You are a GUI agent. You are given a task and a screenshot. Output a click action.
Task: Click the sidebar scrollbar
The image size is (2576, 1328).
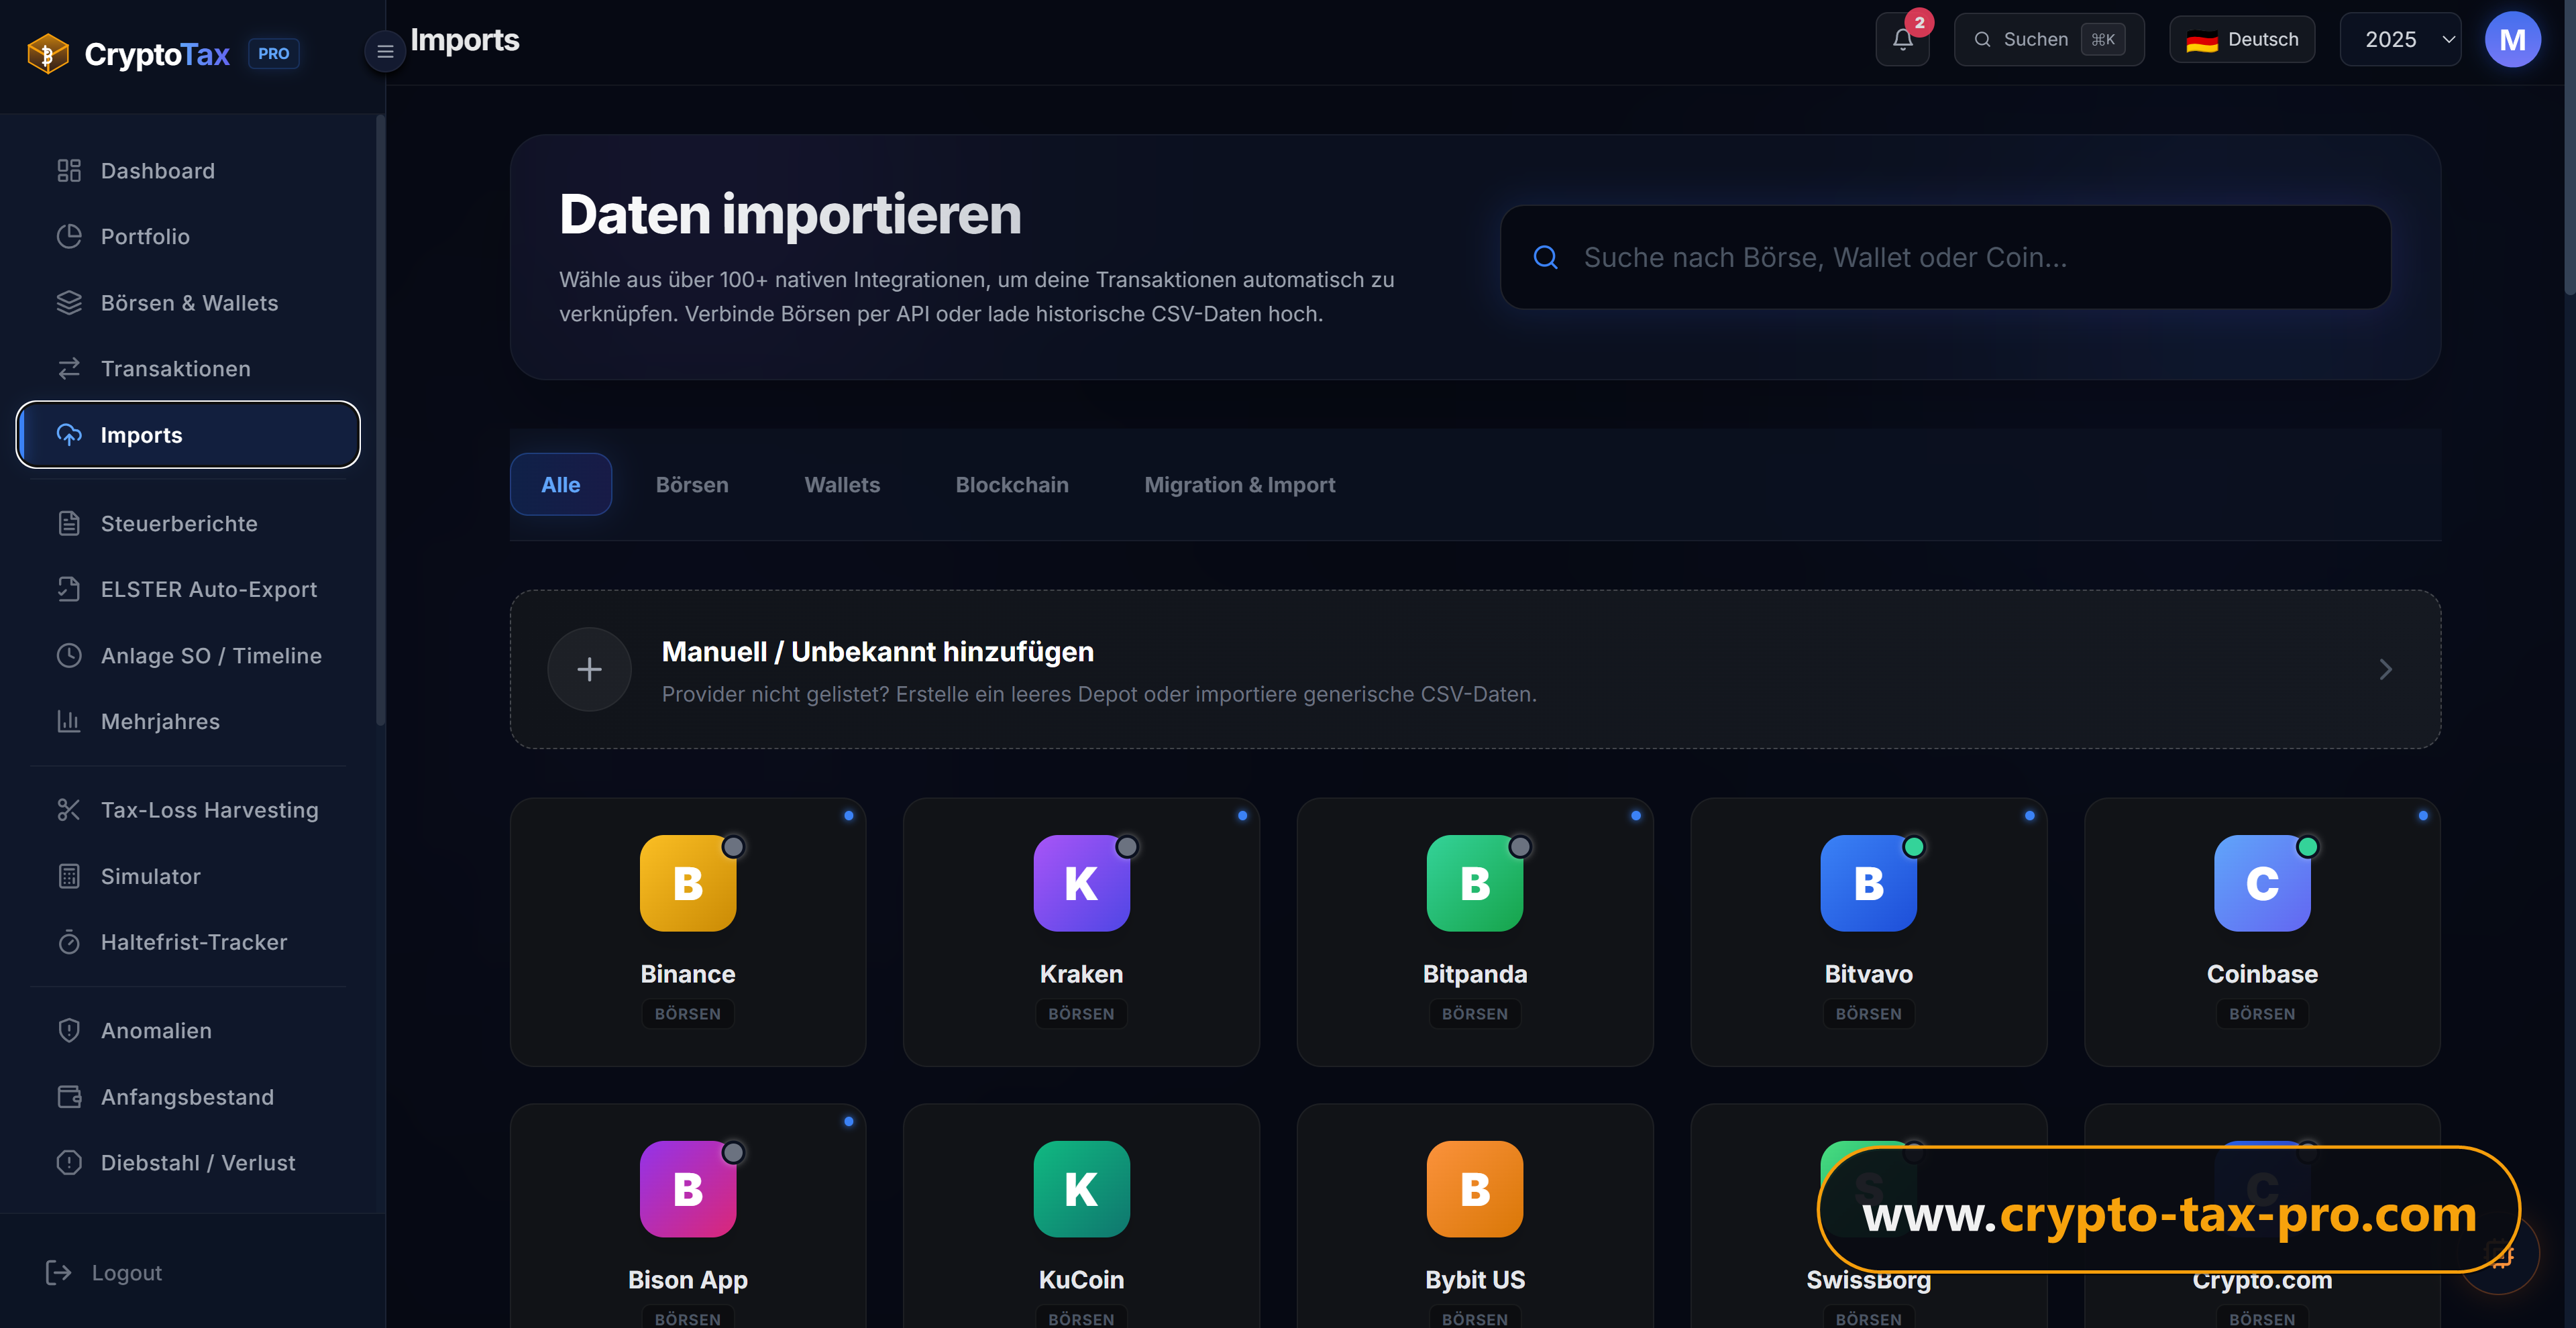point(380,420)
